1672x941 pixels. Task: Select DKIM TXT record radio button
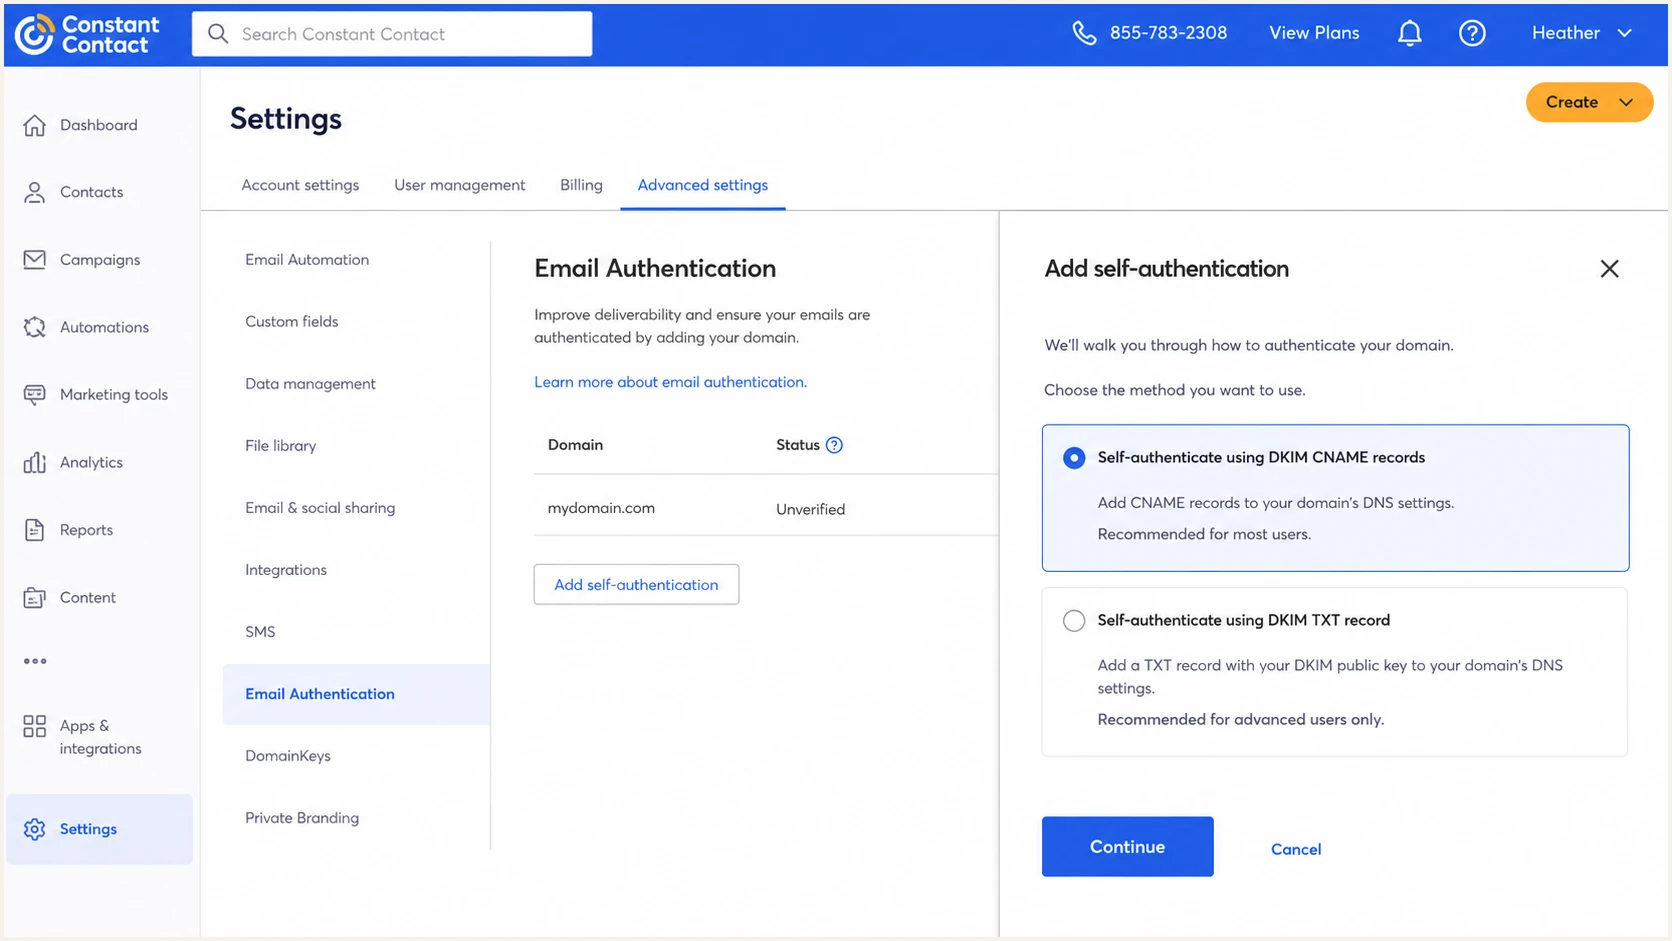click(1074, 621)
